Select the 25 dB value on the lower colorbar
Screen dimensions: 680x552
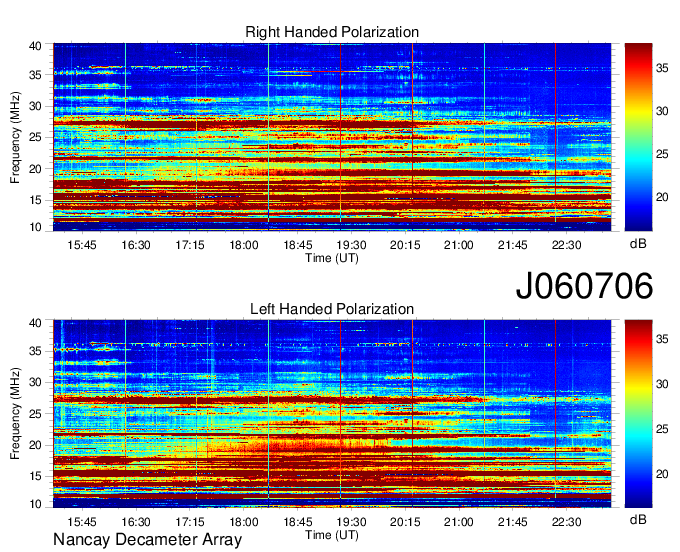click(662, 429)
